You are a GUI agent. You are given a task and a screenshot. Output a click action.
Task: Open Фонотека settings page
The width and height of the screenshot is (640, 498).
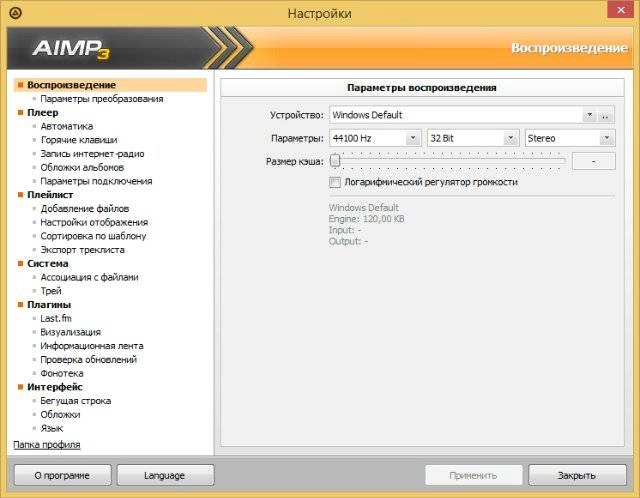(x=62, y=374)
